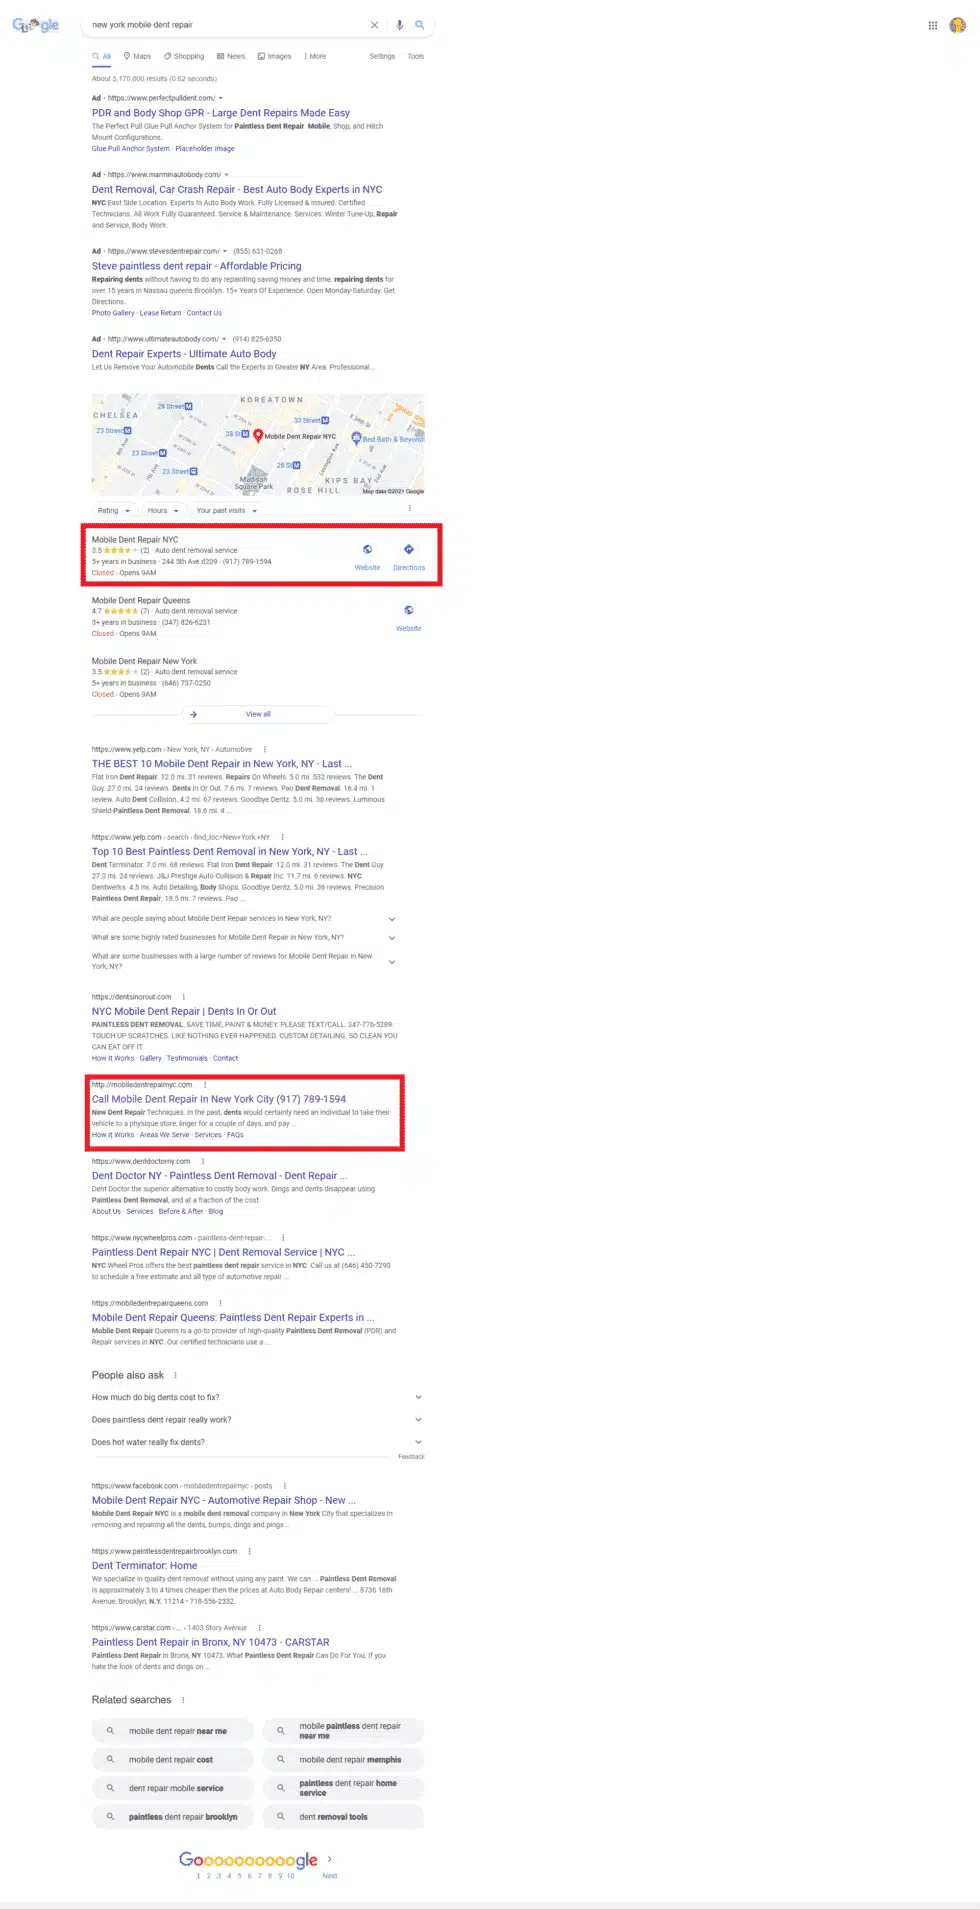
Task: Select related search 'mobile dent repair cost'
Action: tap(173, 1760)
